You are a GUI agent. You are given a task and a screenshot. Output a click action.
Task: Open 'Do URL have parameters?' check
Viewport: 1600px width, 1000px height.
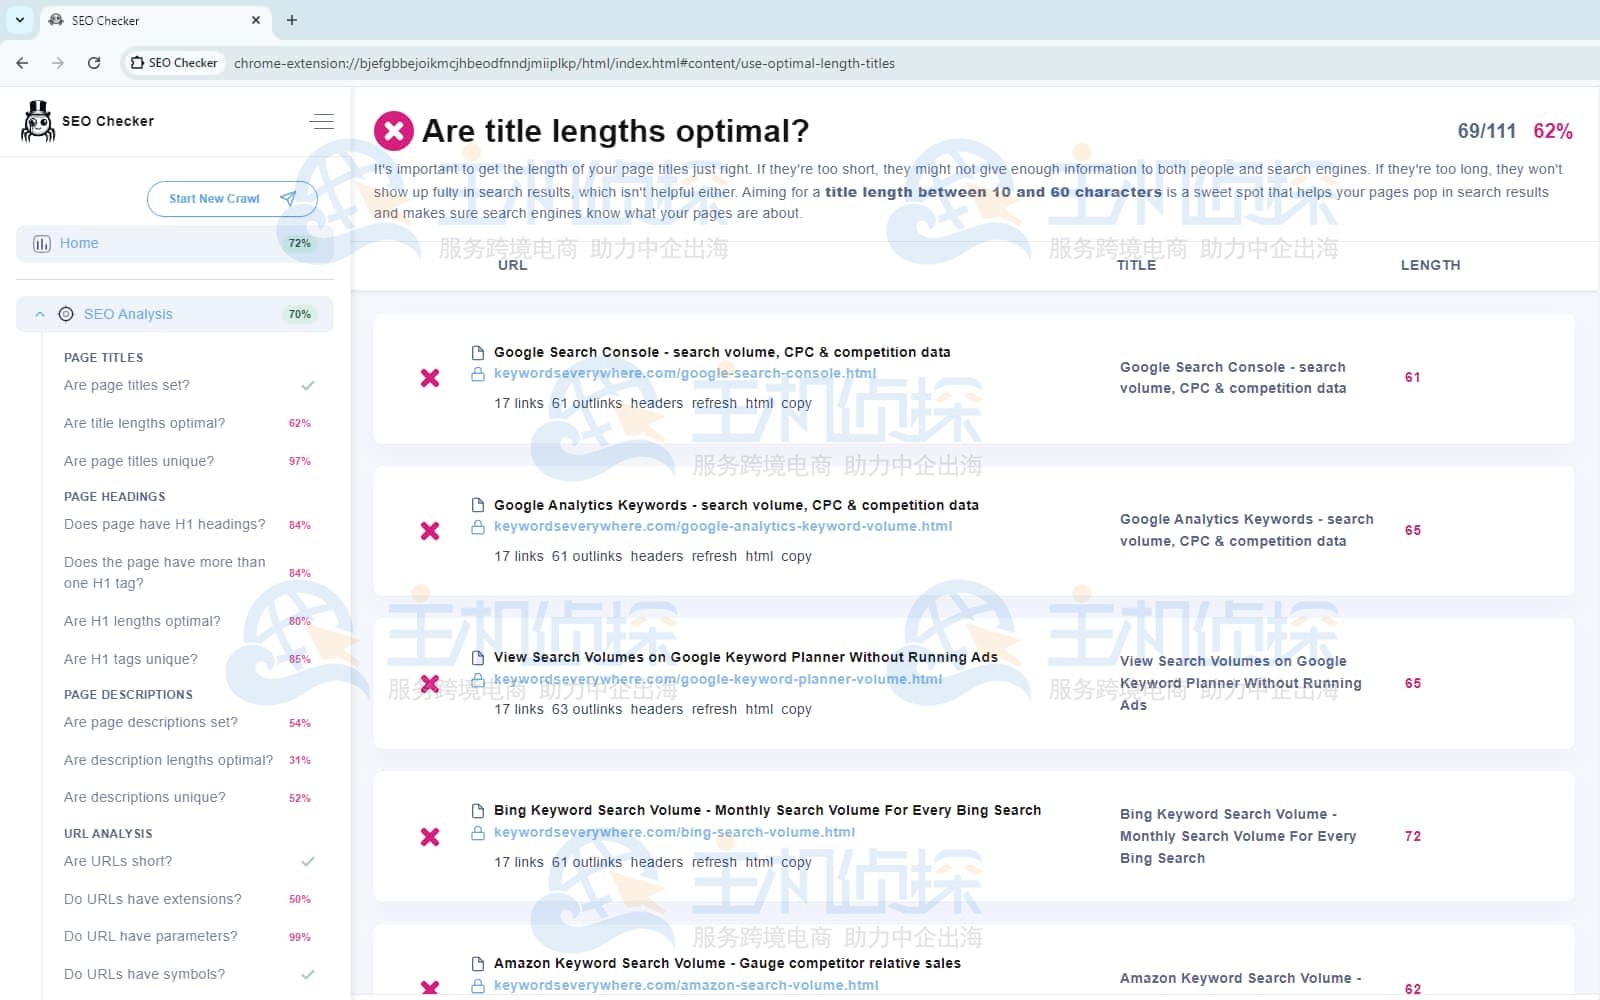click(151, 936)
